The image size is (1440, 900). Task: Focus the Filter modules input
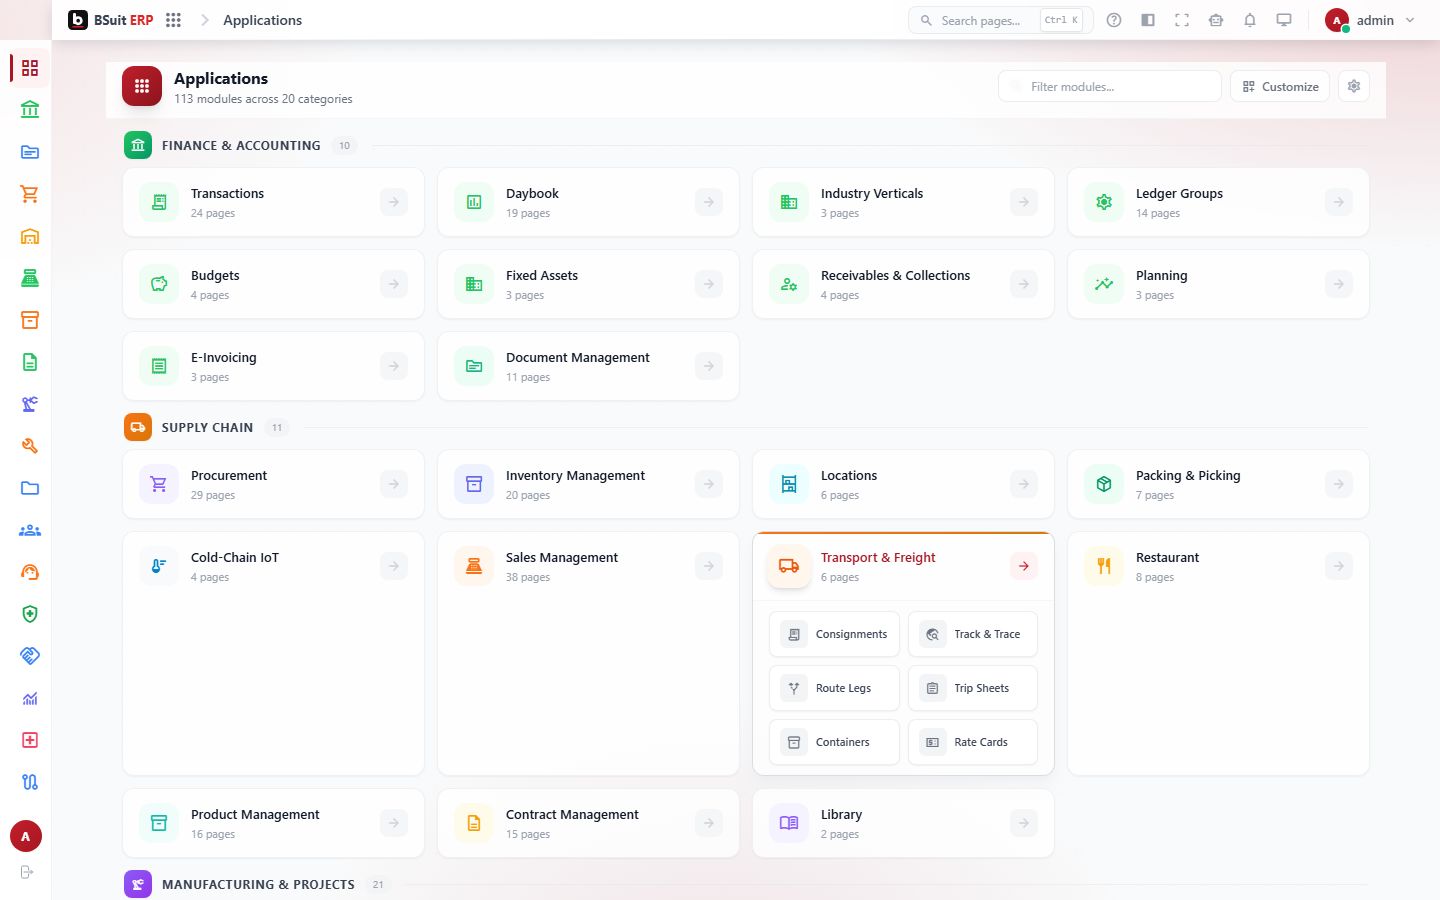[1110, 86]
